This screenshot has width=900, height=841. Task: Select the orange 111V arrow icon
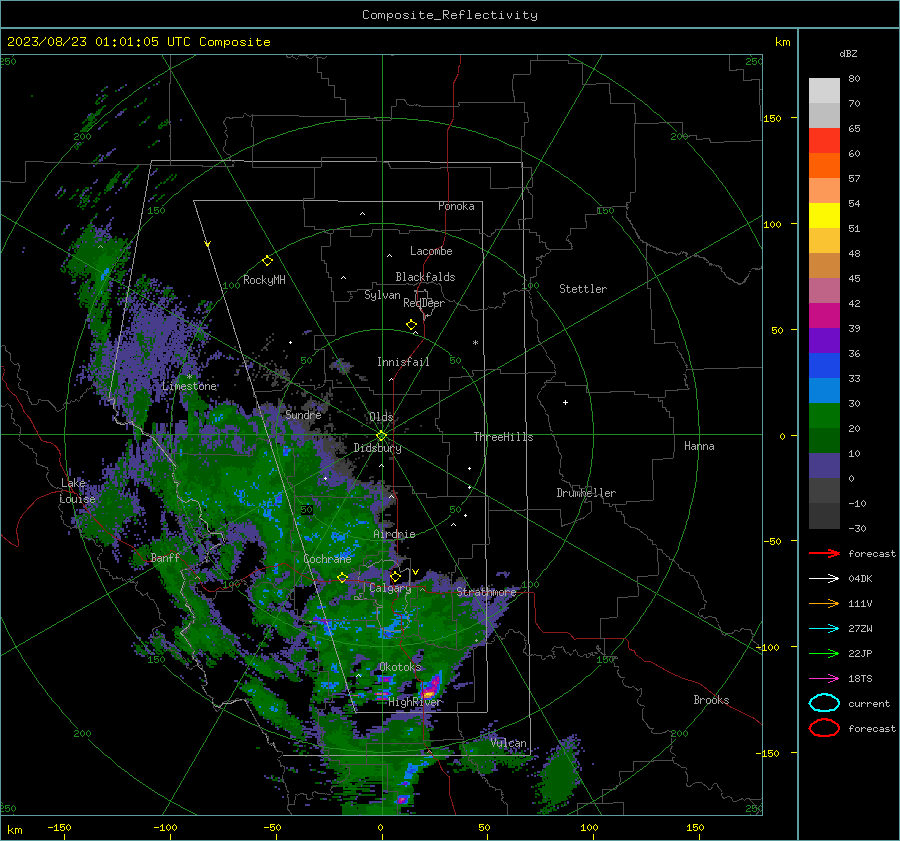click(824, 603)
